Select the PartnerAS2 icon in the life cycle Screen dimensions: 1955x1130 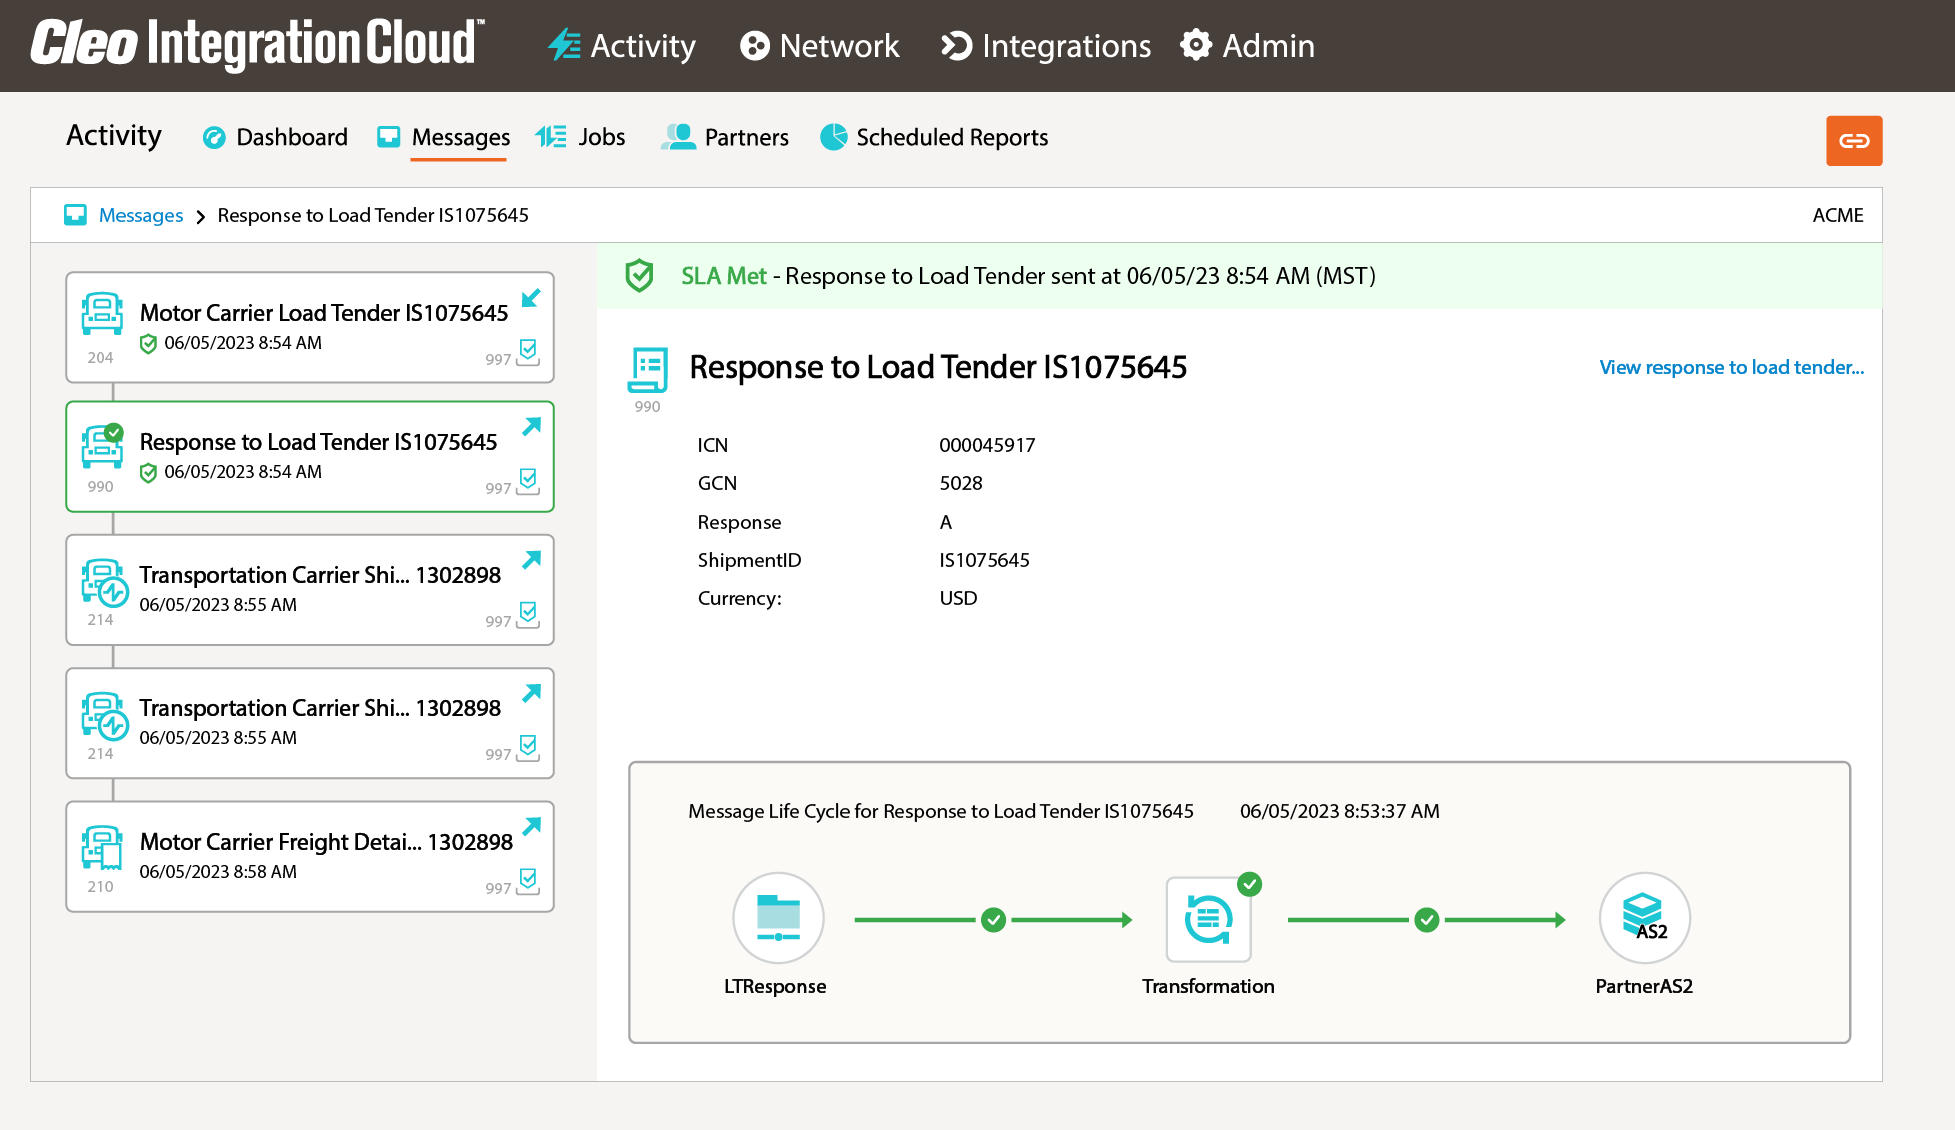pos(1644,917)
